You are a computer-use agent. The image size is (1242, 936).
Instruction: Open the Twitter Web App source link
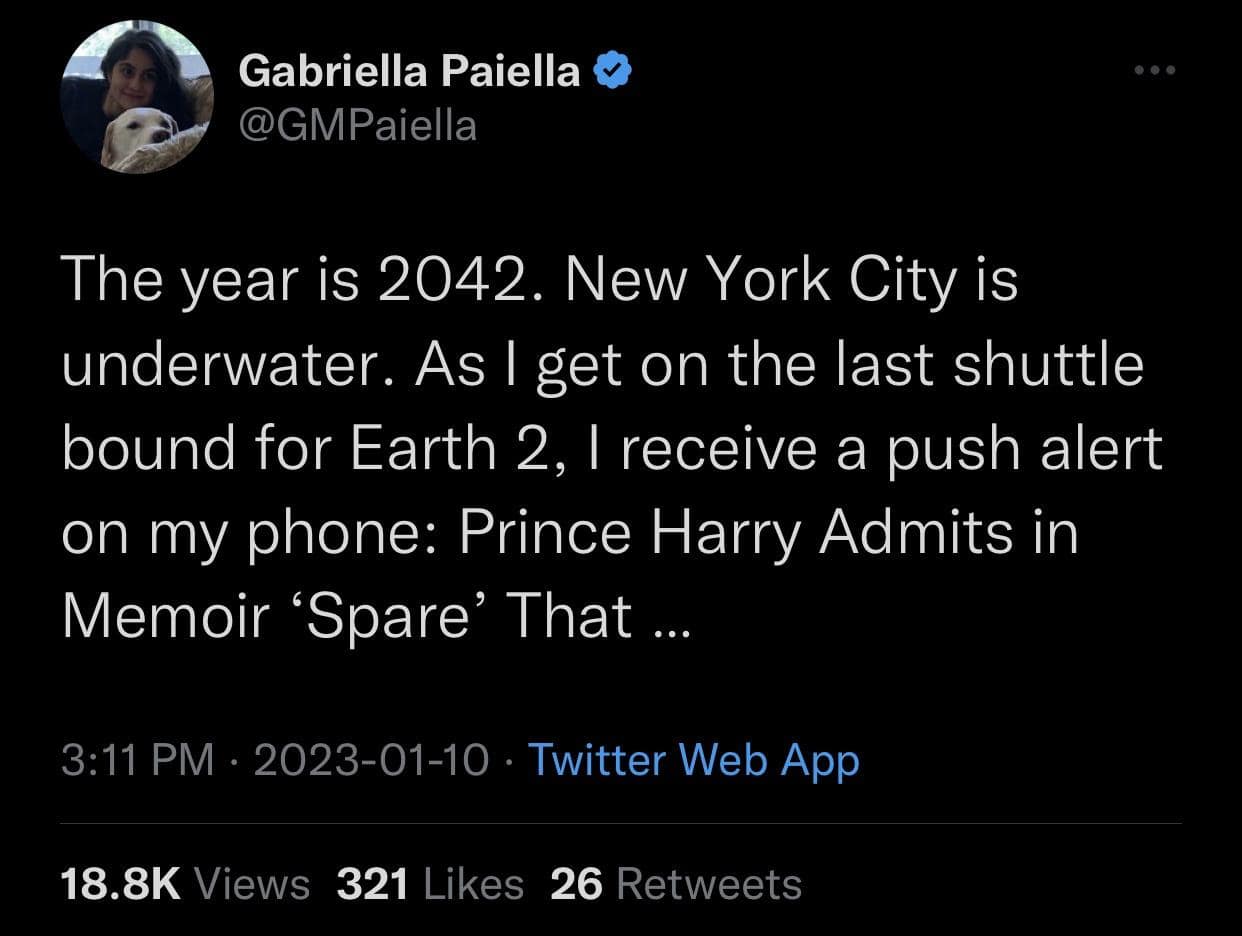tap(693, 761)
